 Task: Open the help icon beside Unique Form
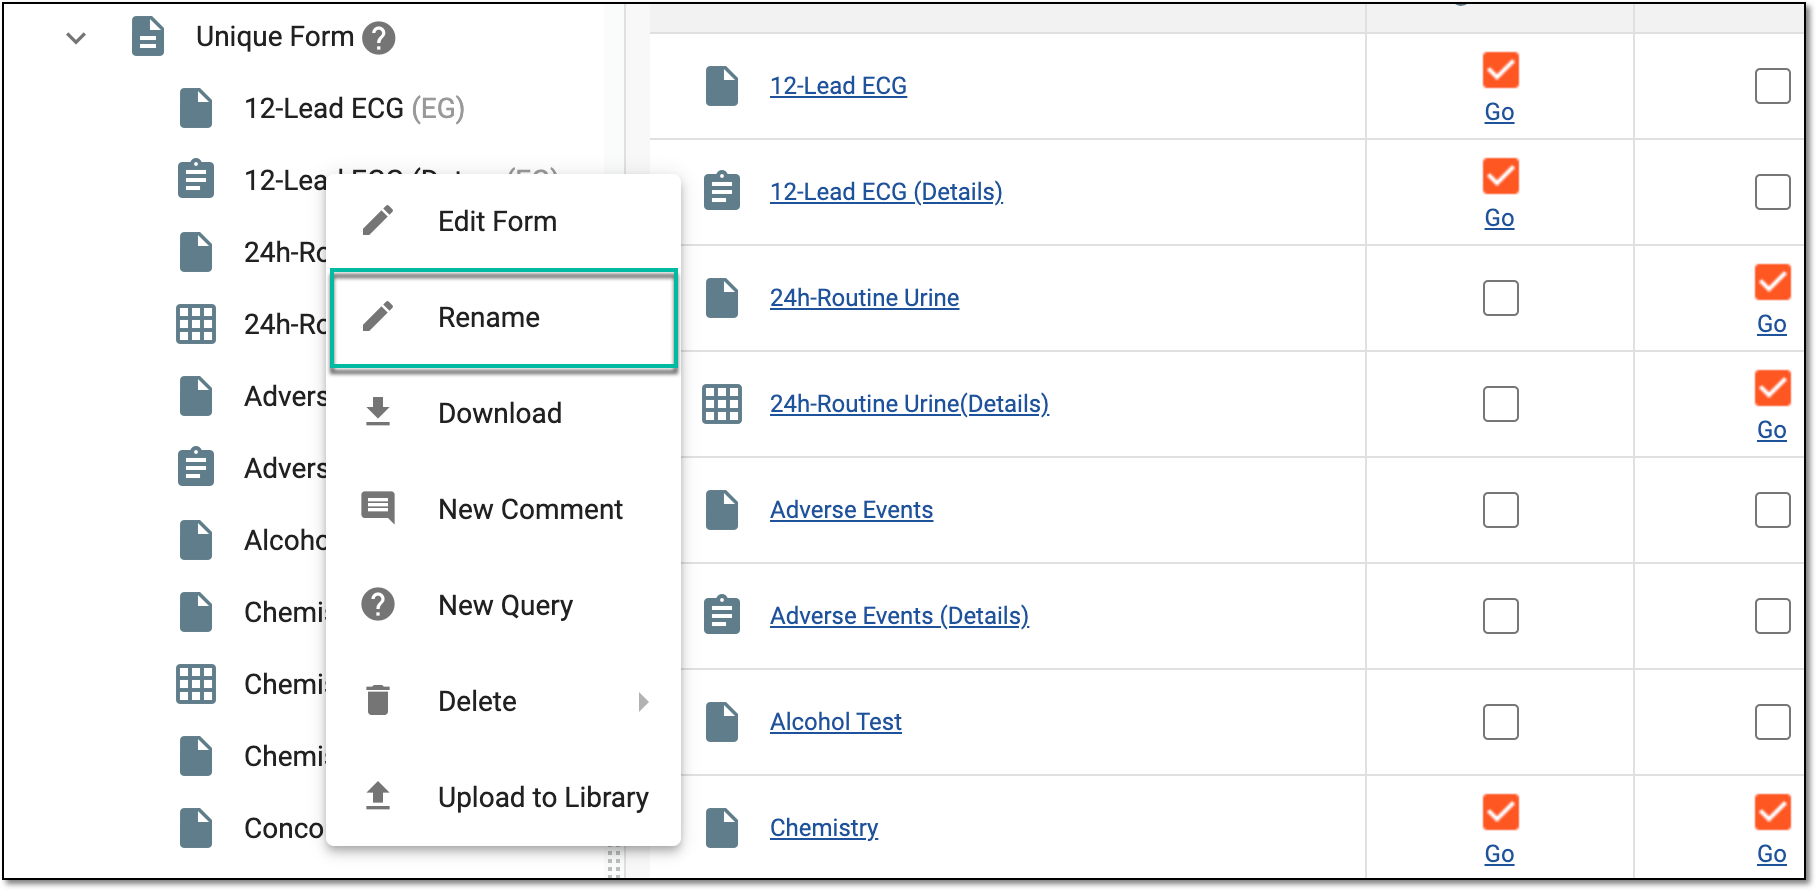click(379, 39)
